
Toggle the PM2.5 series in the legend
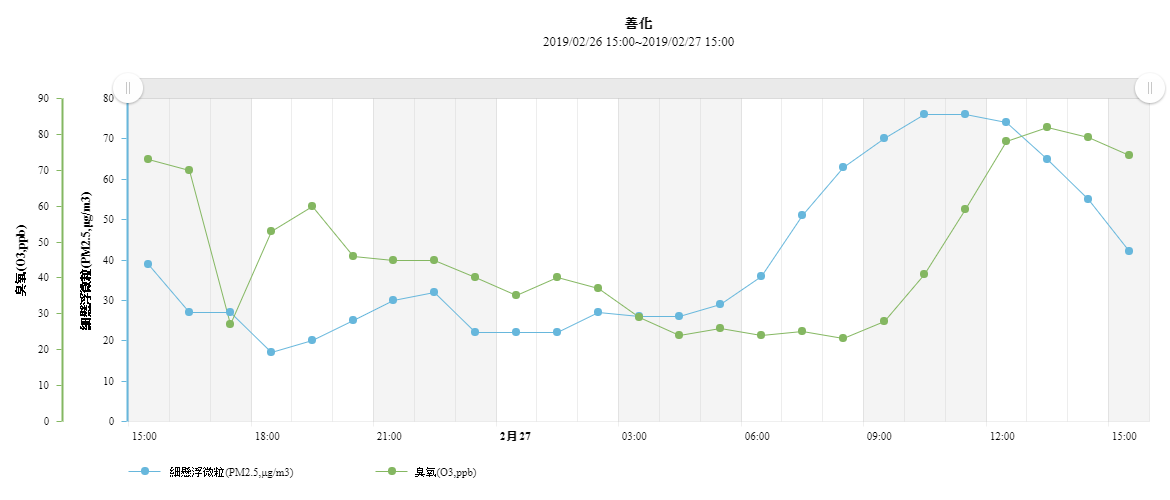(x=237, y=471)
